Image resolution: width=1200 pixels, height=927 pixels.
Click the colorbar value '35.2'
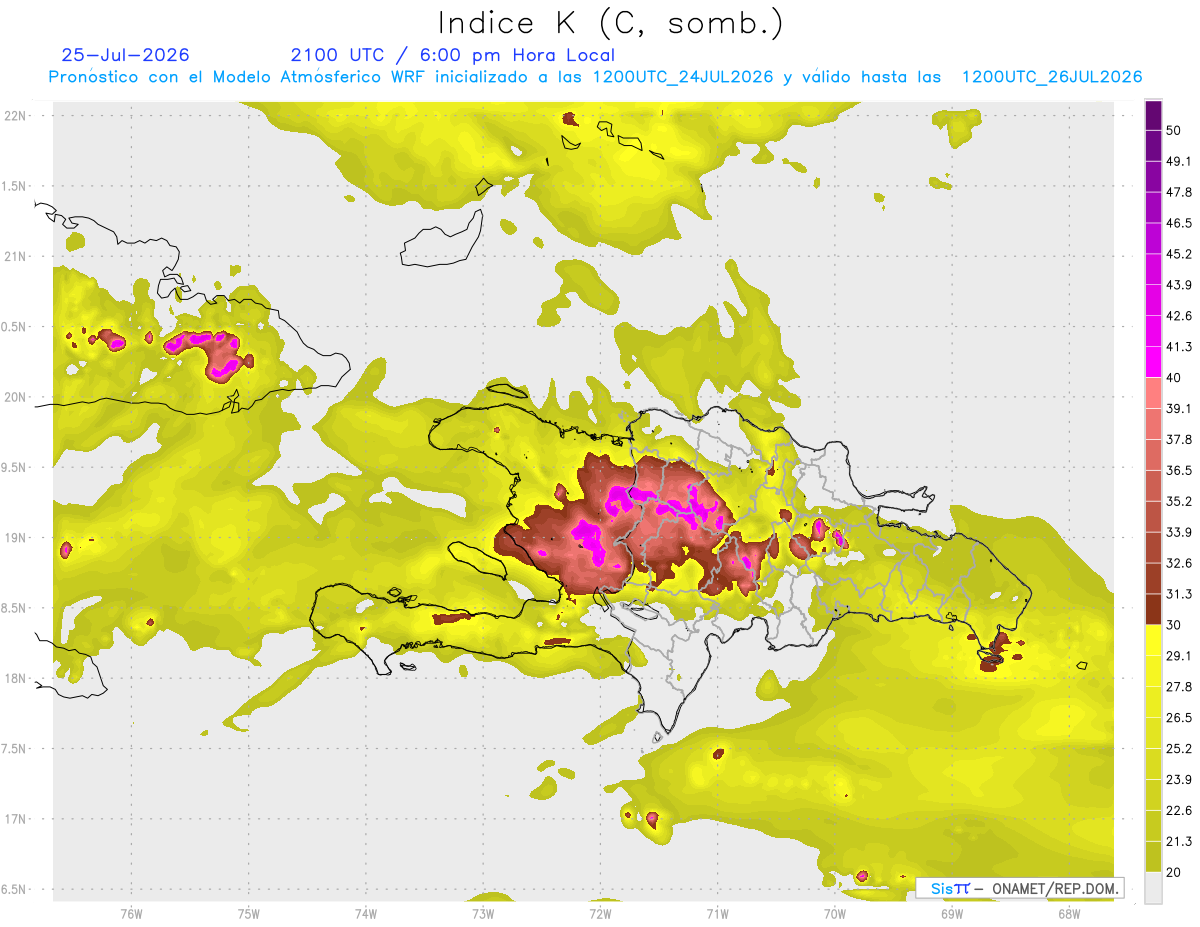1179,501
